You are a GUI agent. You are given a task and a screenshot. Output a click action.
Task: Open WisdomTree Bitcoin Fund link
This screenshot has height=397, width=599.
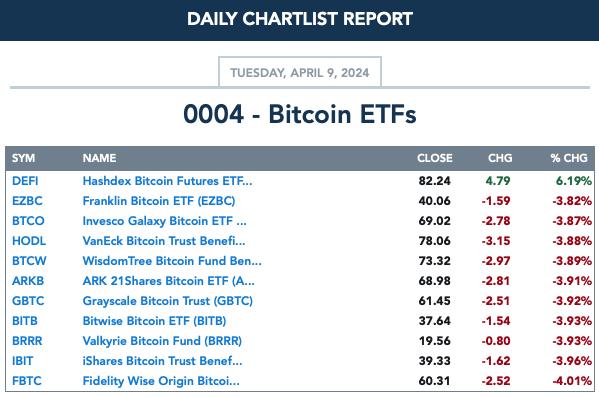click(x=172, y=261)
